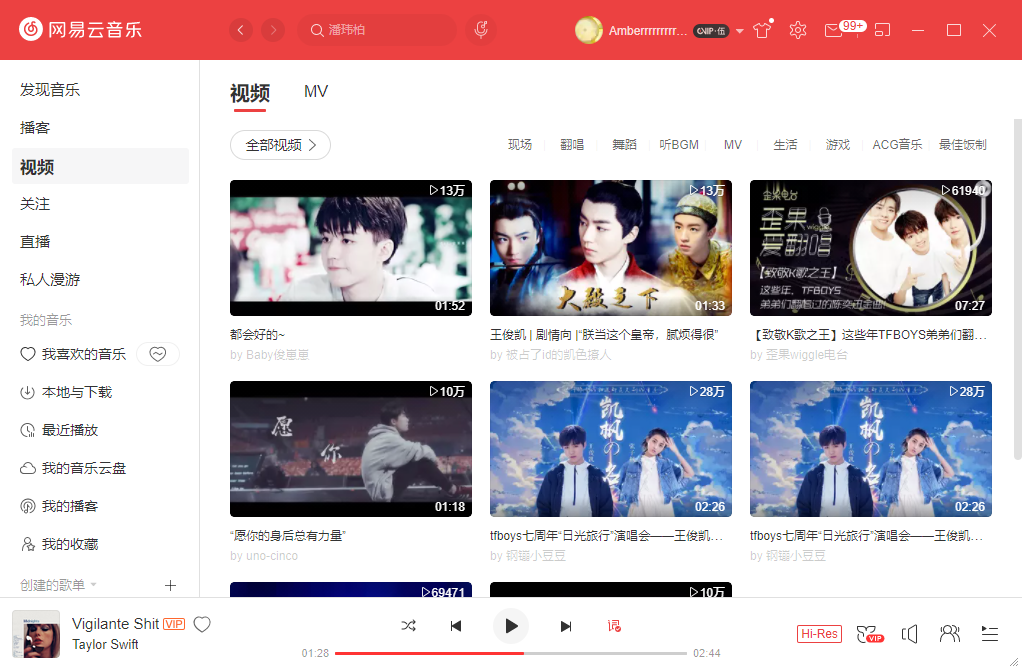
Task: Toggle the lyrics display icon
Action: point(614,626)
